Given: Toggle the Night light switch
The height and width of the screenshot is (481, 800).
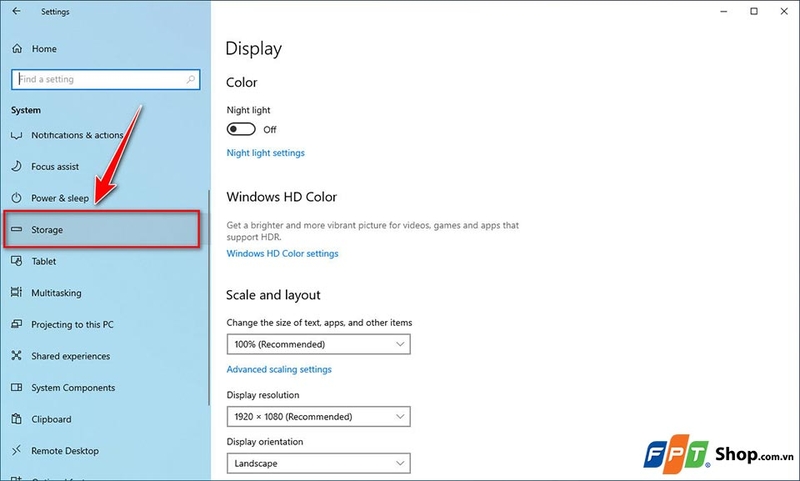Looking at the screenshot, I should [x=241, y=129].
